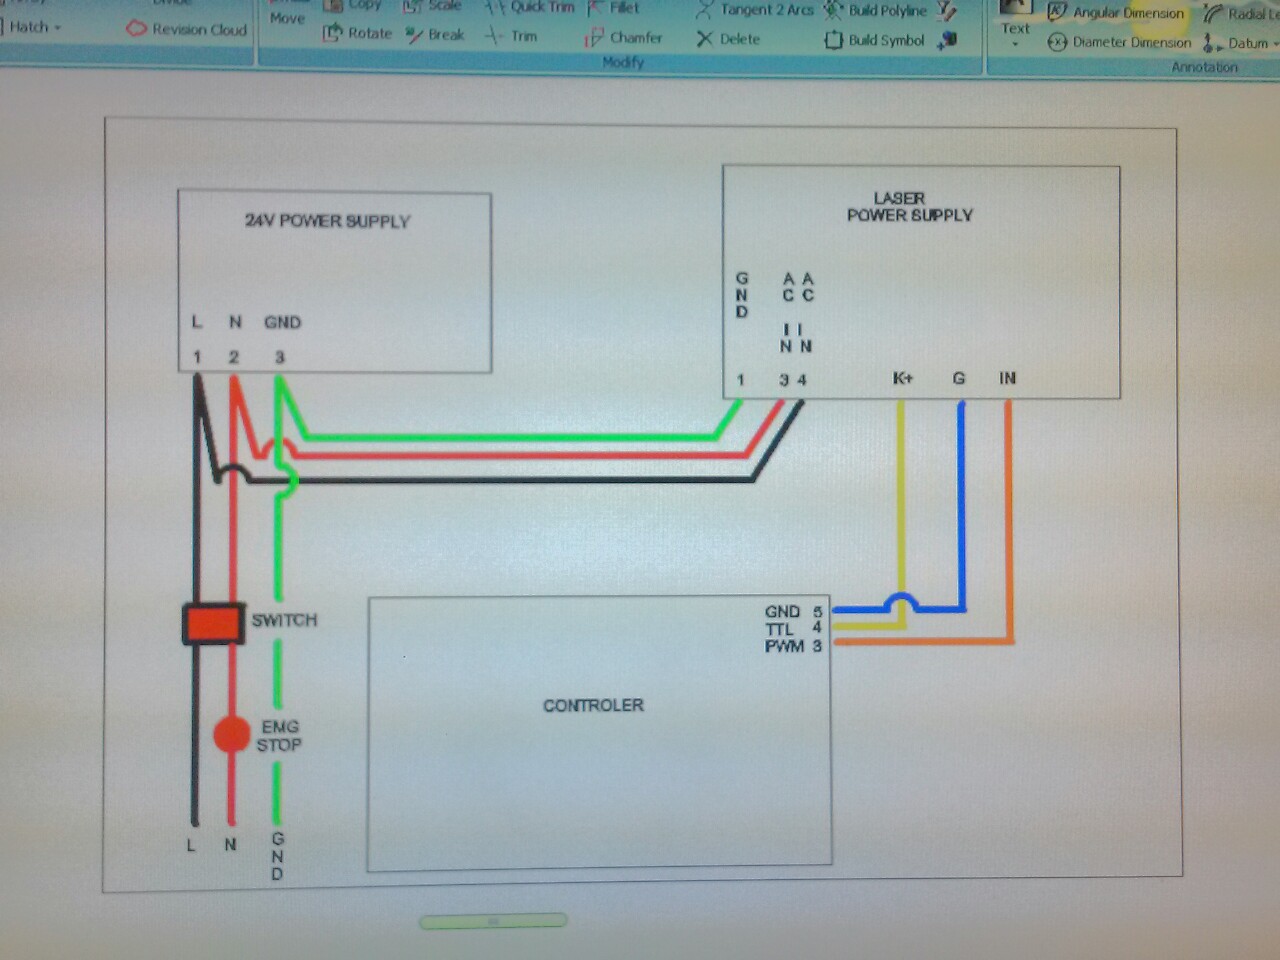Select the Build Symbol tool
The image size is (1280, 960).
875,40
